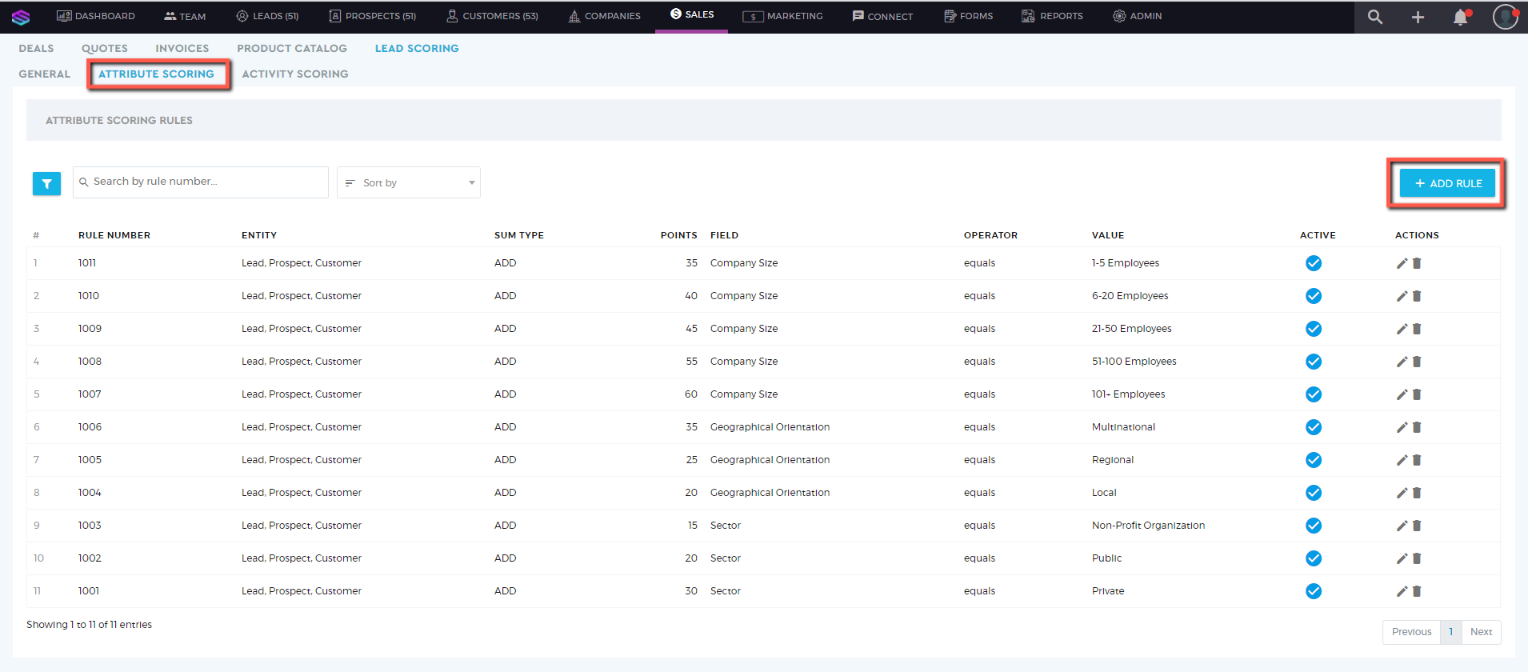
Task: Delete rule 1005 with trash icon
Action: [1417, 460]
